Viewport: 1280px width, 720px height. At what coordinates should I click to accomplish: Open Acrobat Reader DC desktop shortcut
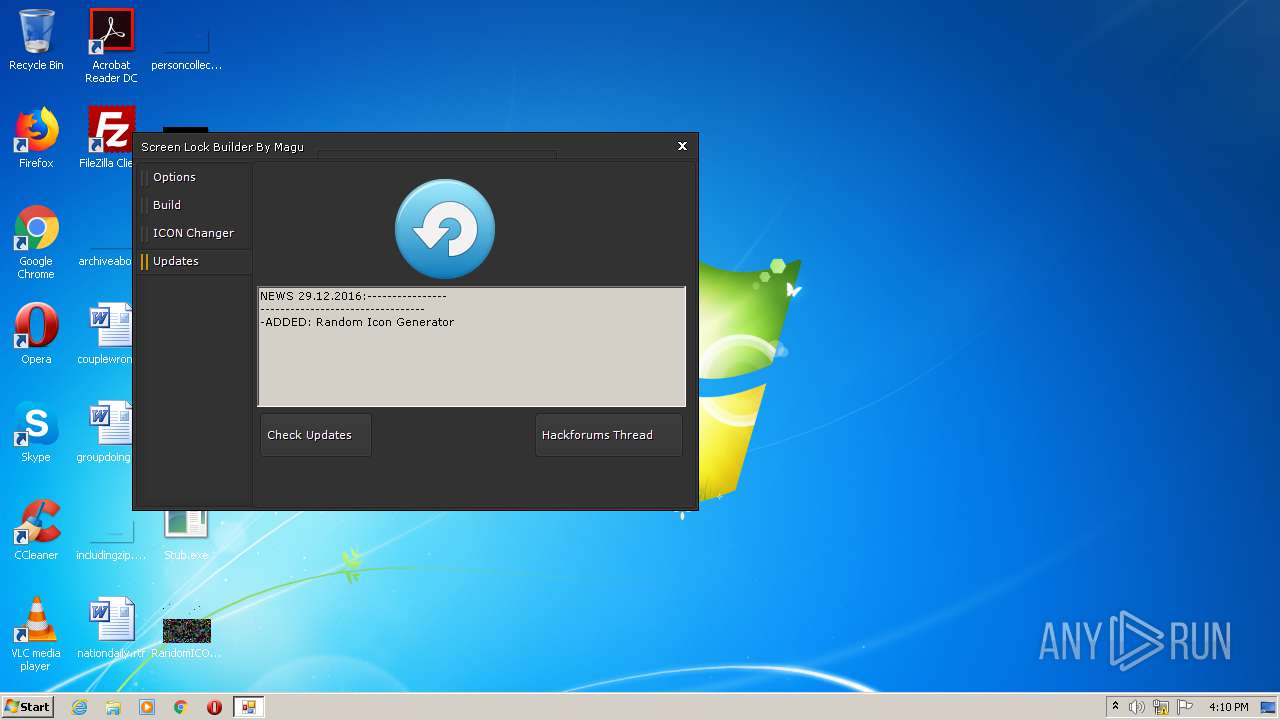[x=111, y=46]
